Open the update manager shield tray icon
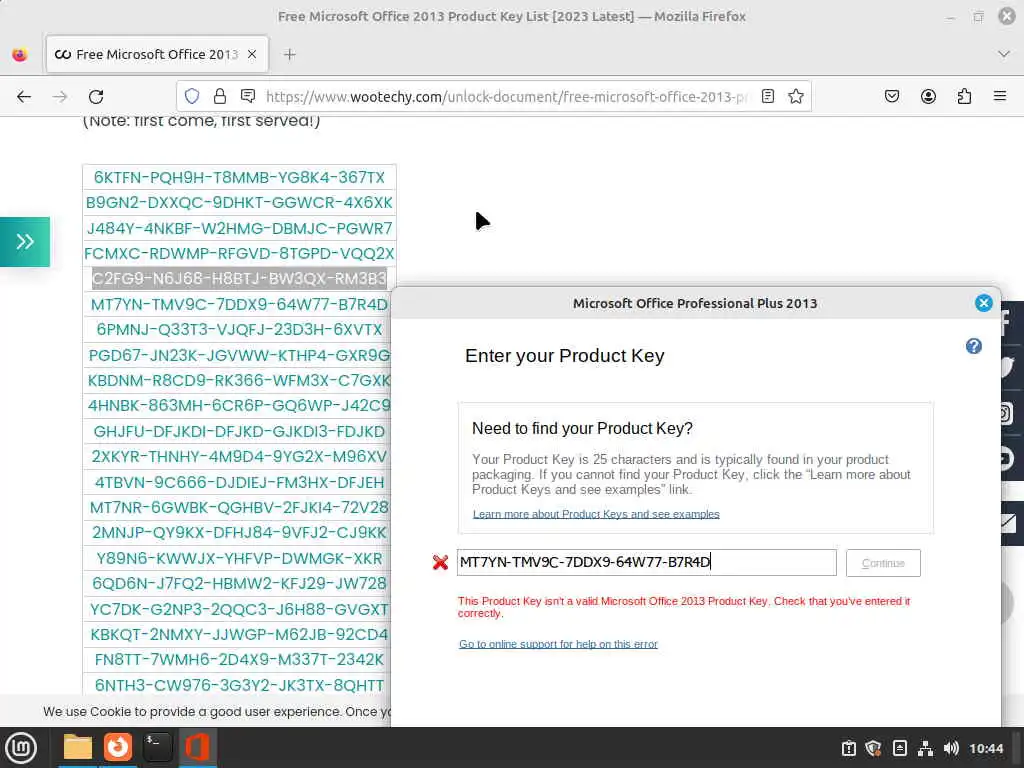The height and width of the screenshot is (768, 1024). click(874, 748)
